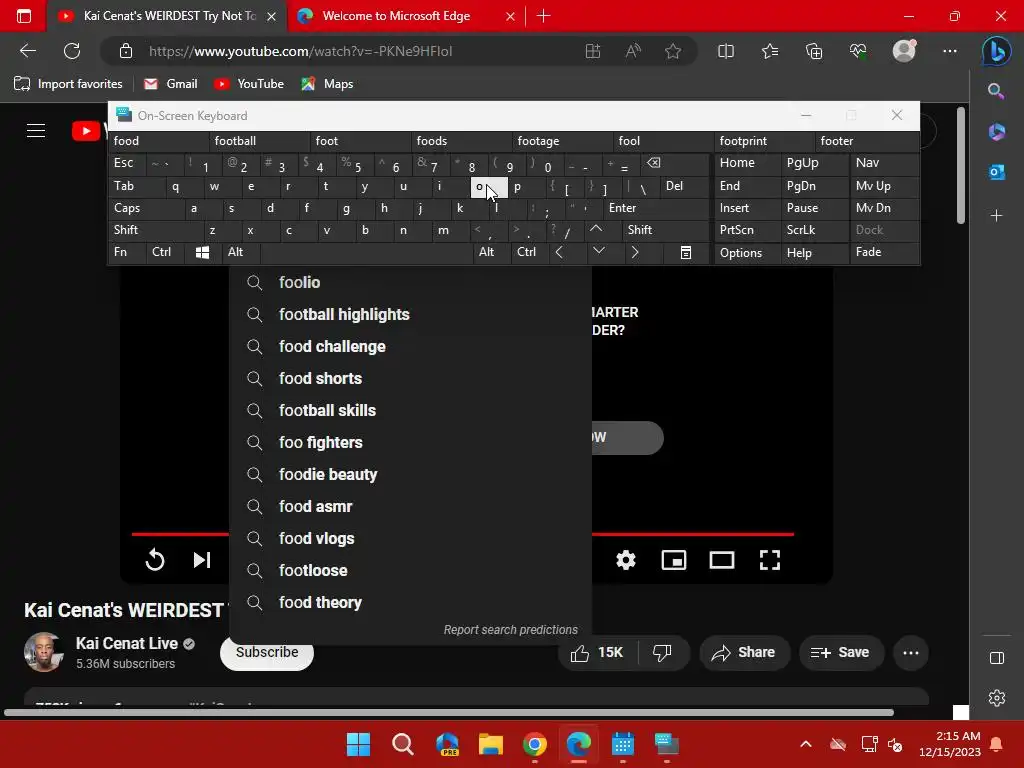Click the vertical page scrollbar
The height and width of the screenshot is (768, 1024).
pyautogui.click(x=961, y=167)
